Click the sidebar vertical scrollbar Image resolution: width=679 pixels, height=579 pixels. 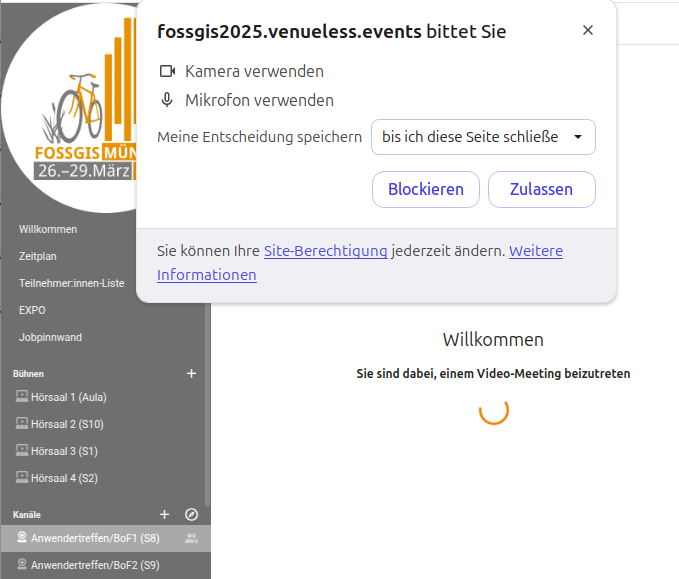click(x=207, y=400)
